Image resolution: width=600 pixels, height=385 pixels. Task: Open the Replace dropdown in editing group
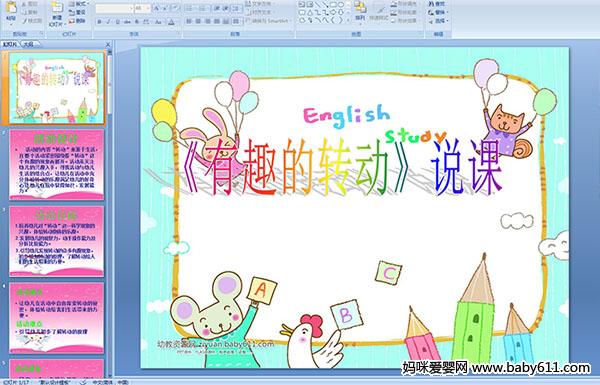click(439, 12)
